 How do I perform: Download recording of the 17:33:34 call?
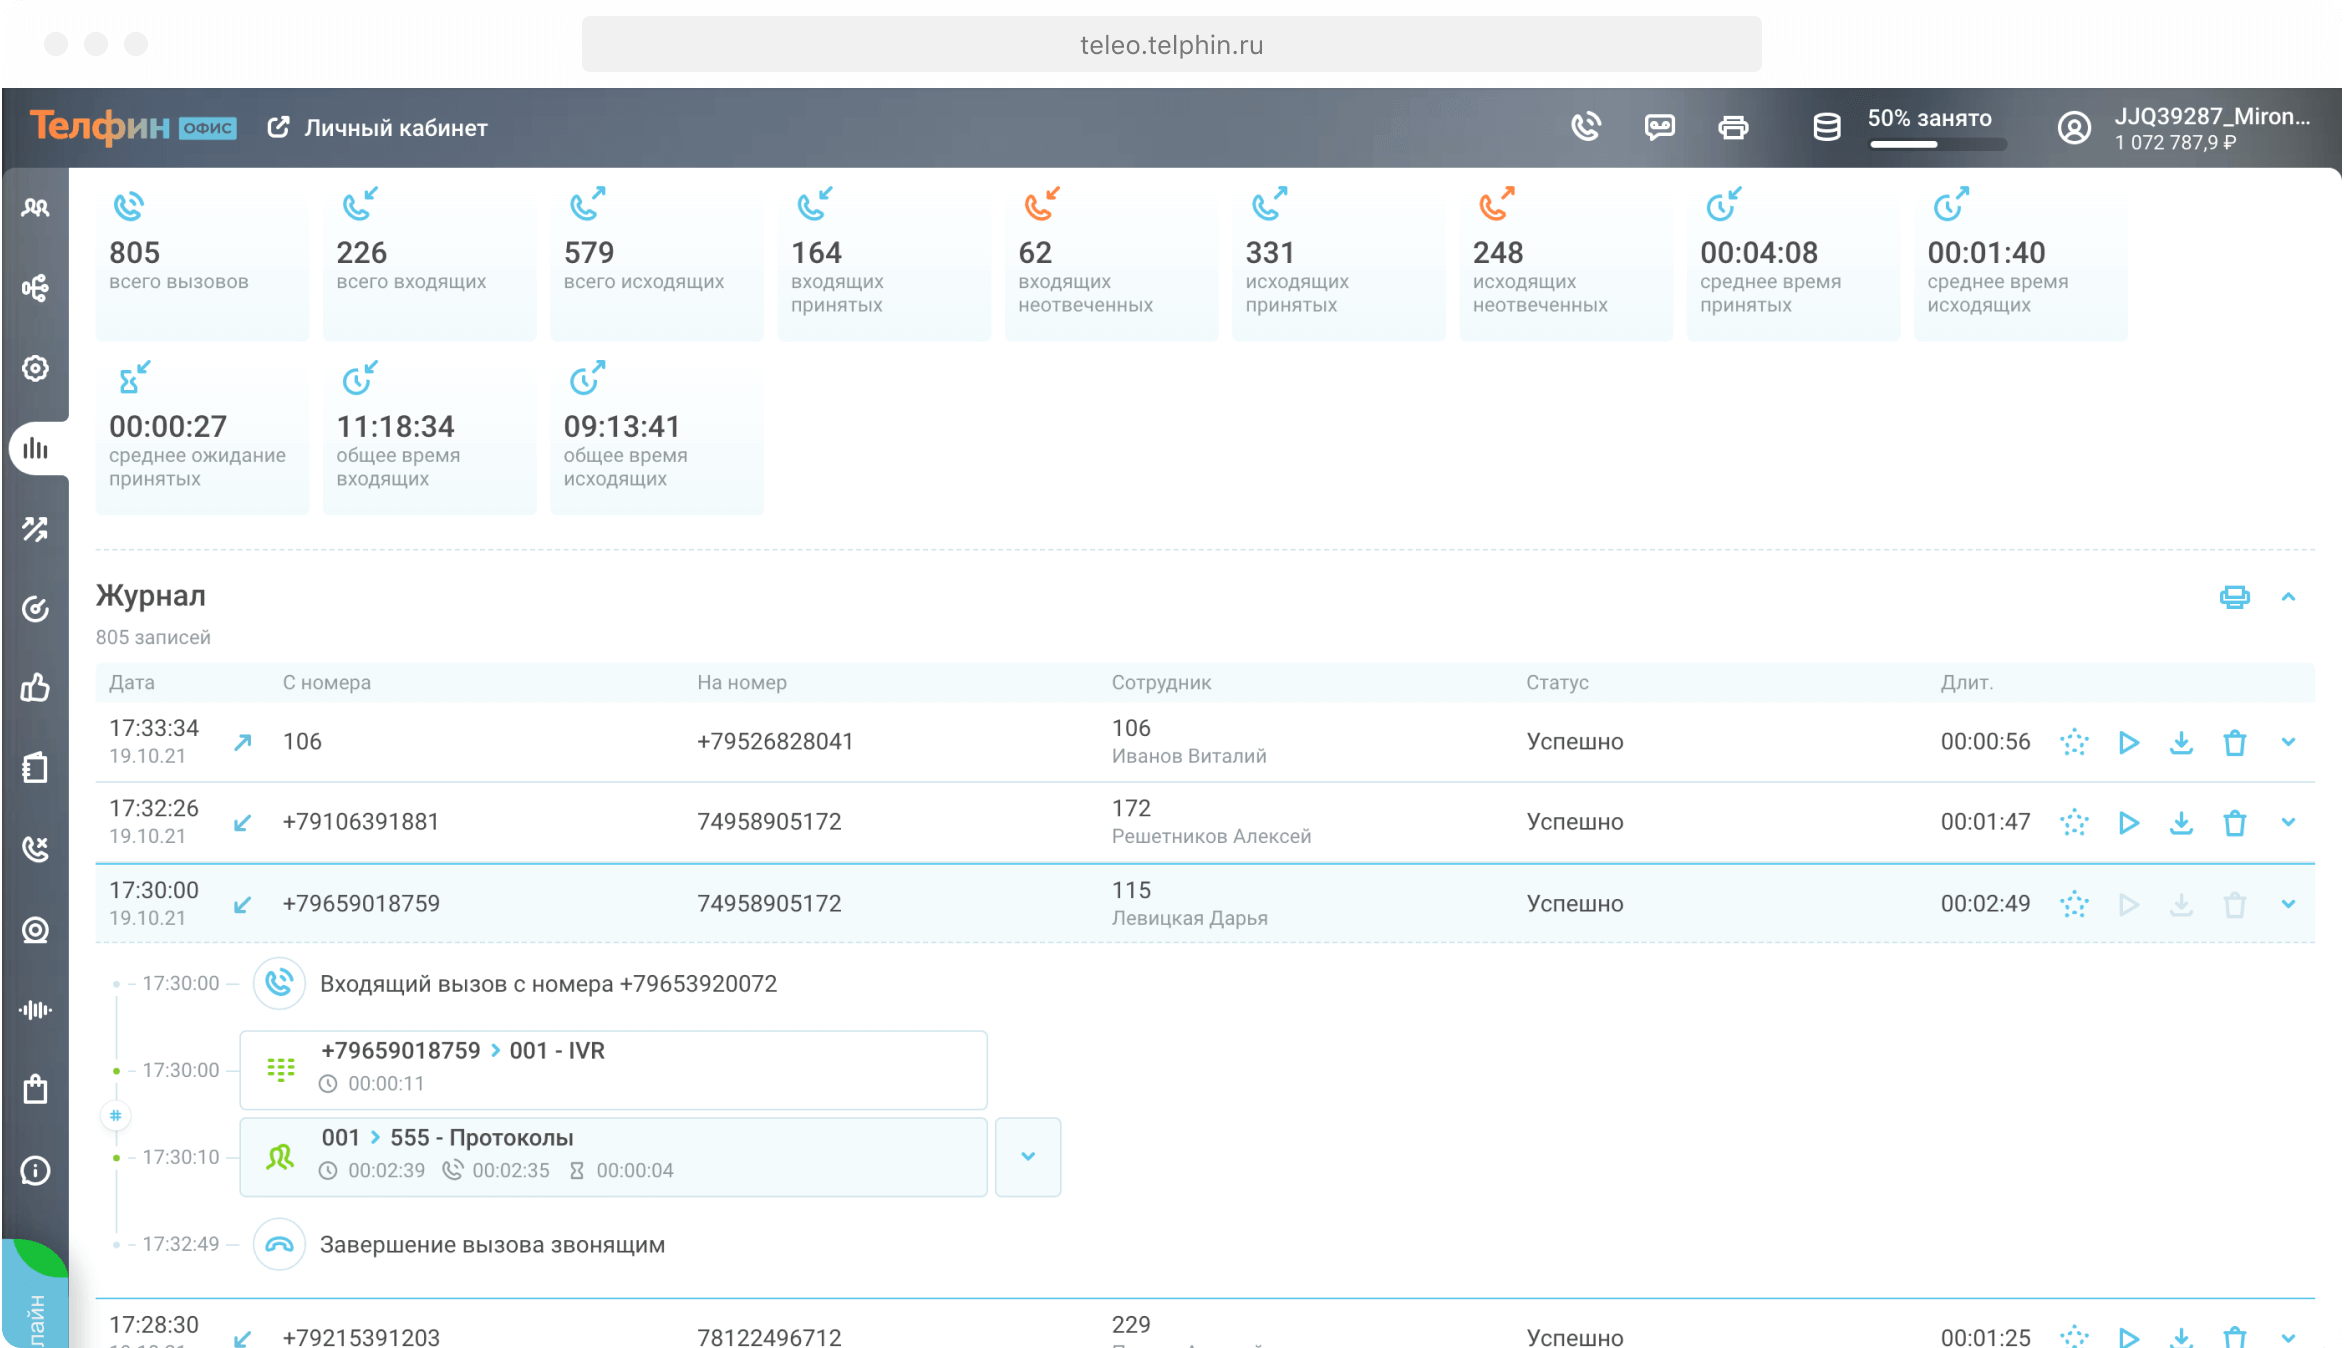[x=2181, y=742]
